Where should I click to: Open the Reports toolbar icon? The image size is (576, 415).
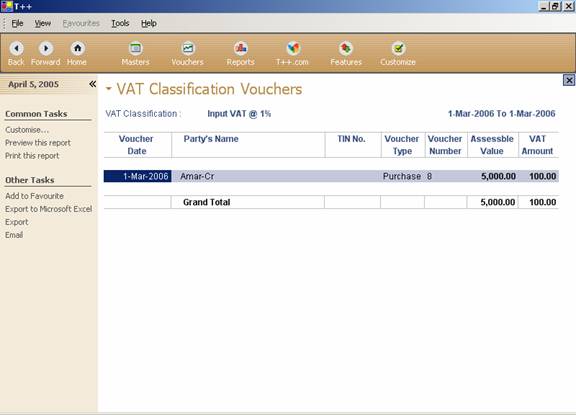241,48
